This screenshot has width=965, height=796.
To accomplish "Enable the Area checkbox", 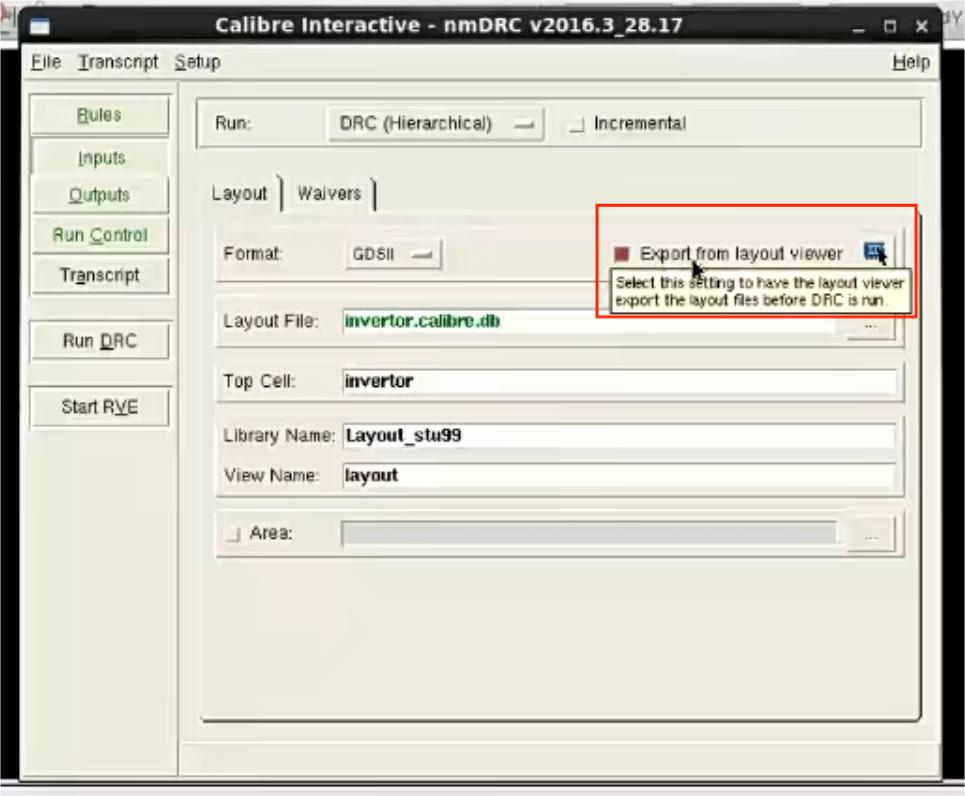I will point(233,533).
